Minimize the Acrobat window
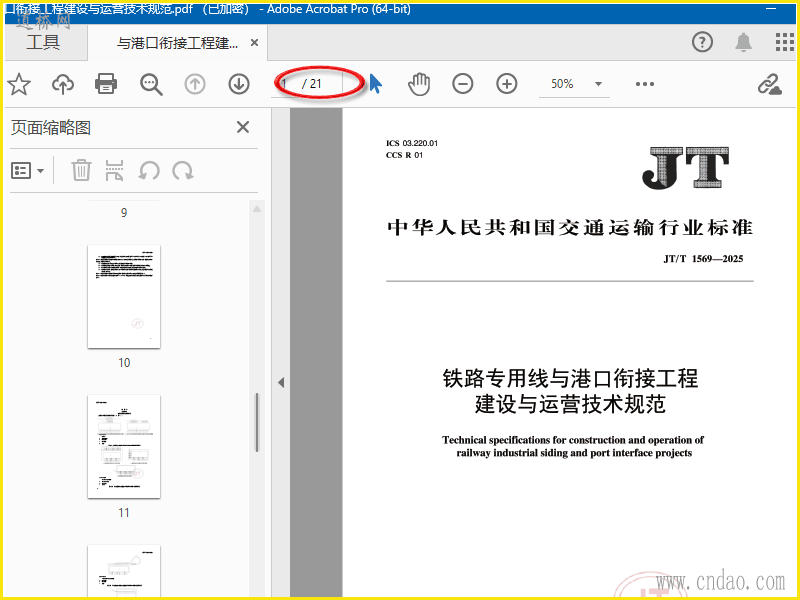Screen dimensions: 800x600 771,8
